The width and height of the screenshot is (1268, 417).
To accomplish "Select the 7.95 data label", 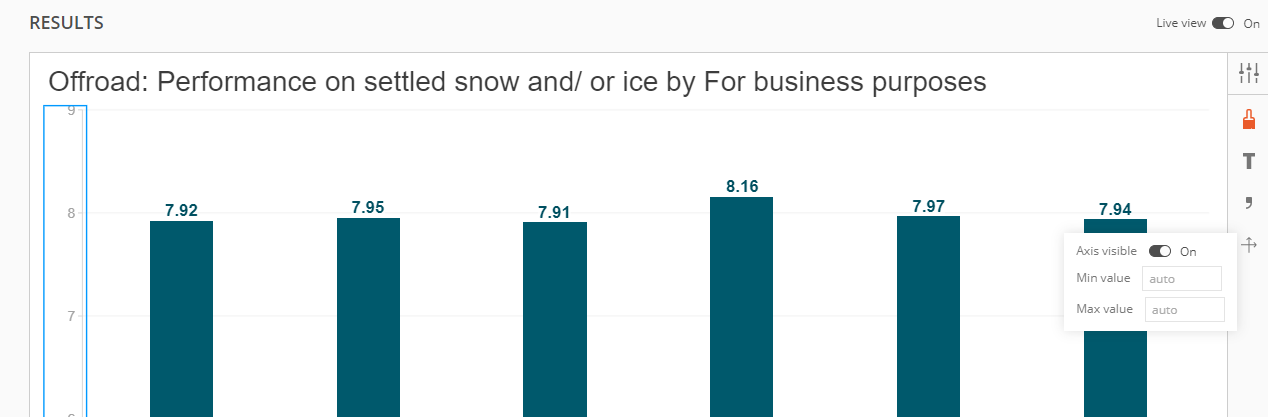I will (368, 207).
